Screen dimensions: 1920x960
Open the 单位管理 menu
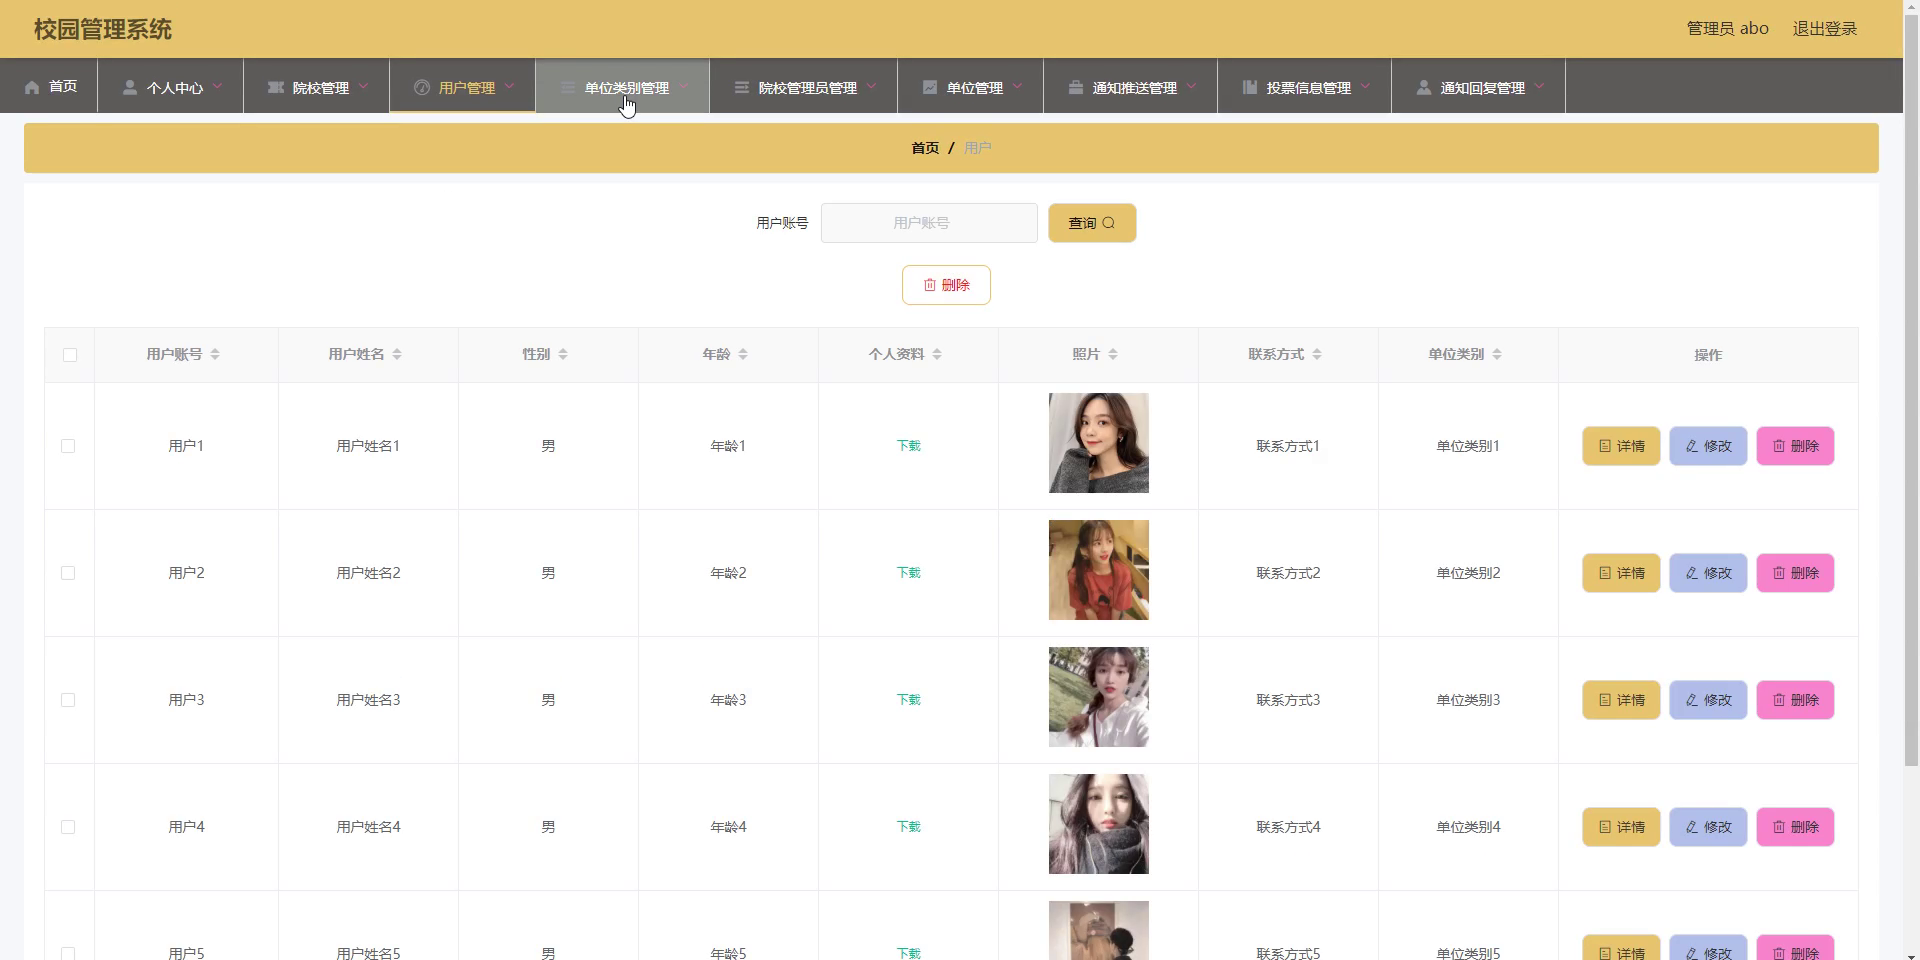point(971,86)
